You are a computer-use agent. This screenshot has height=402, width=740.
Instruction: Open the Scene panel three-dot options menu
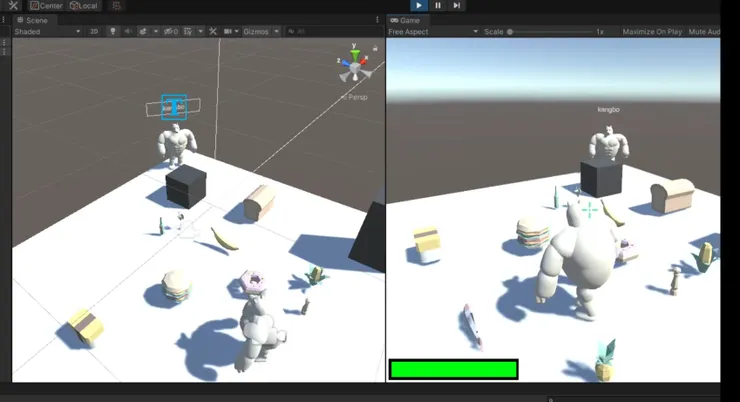tap(377, 20)
